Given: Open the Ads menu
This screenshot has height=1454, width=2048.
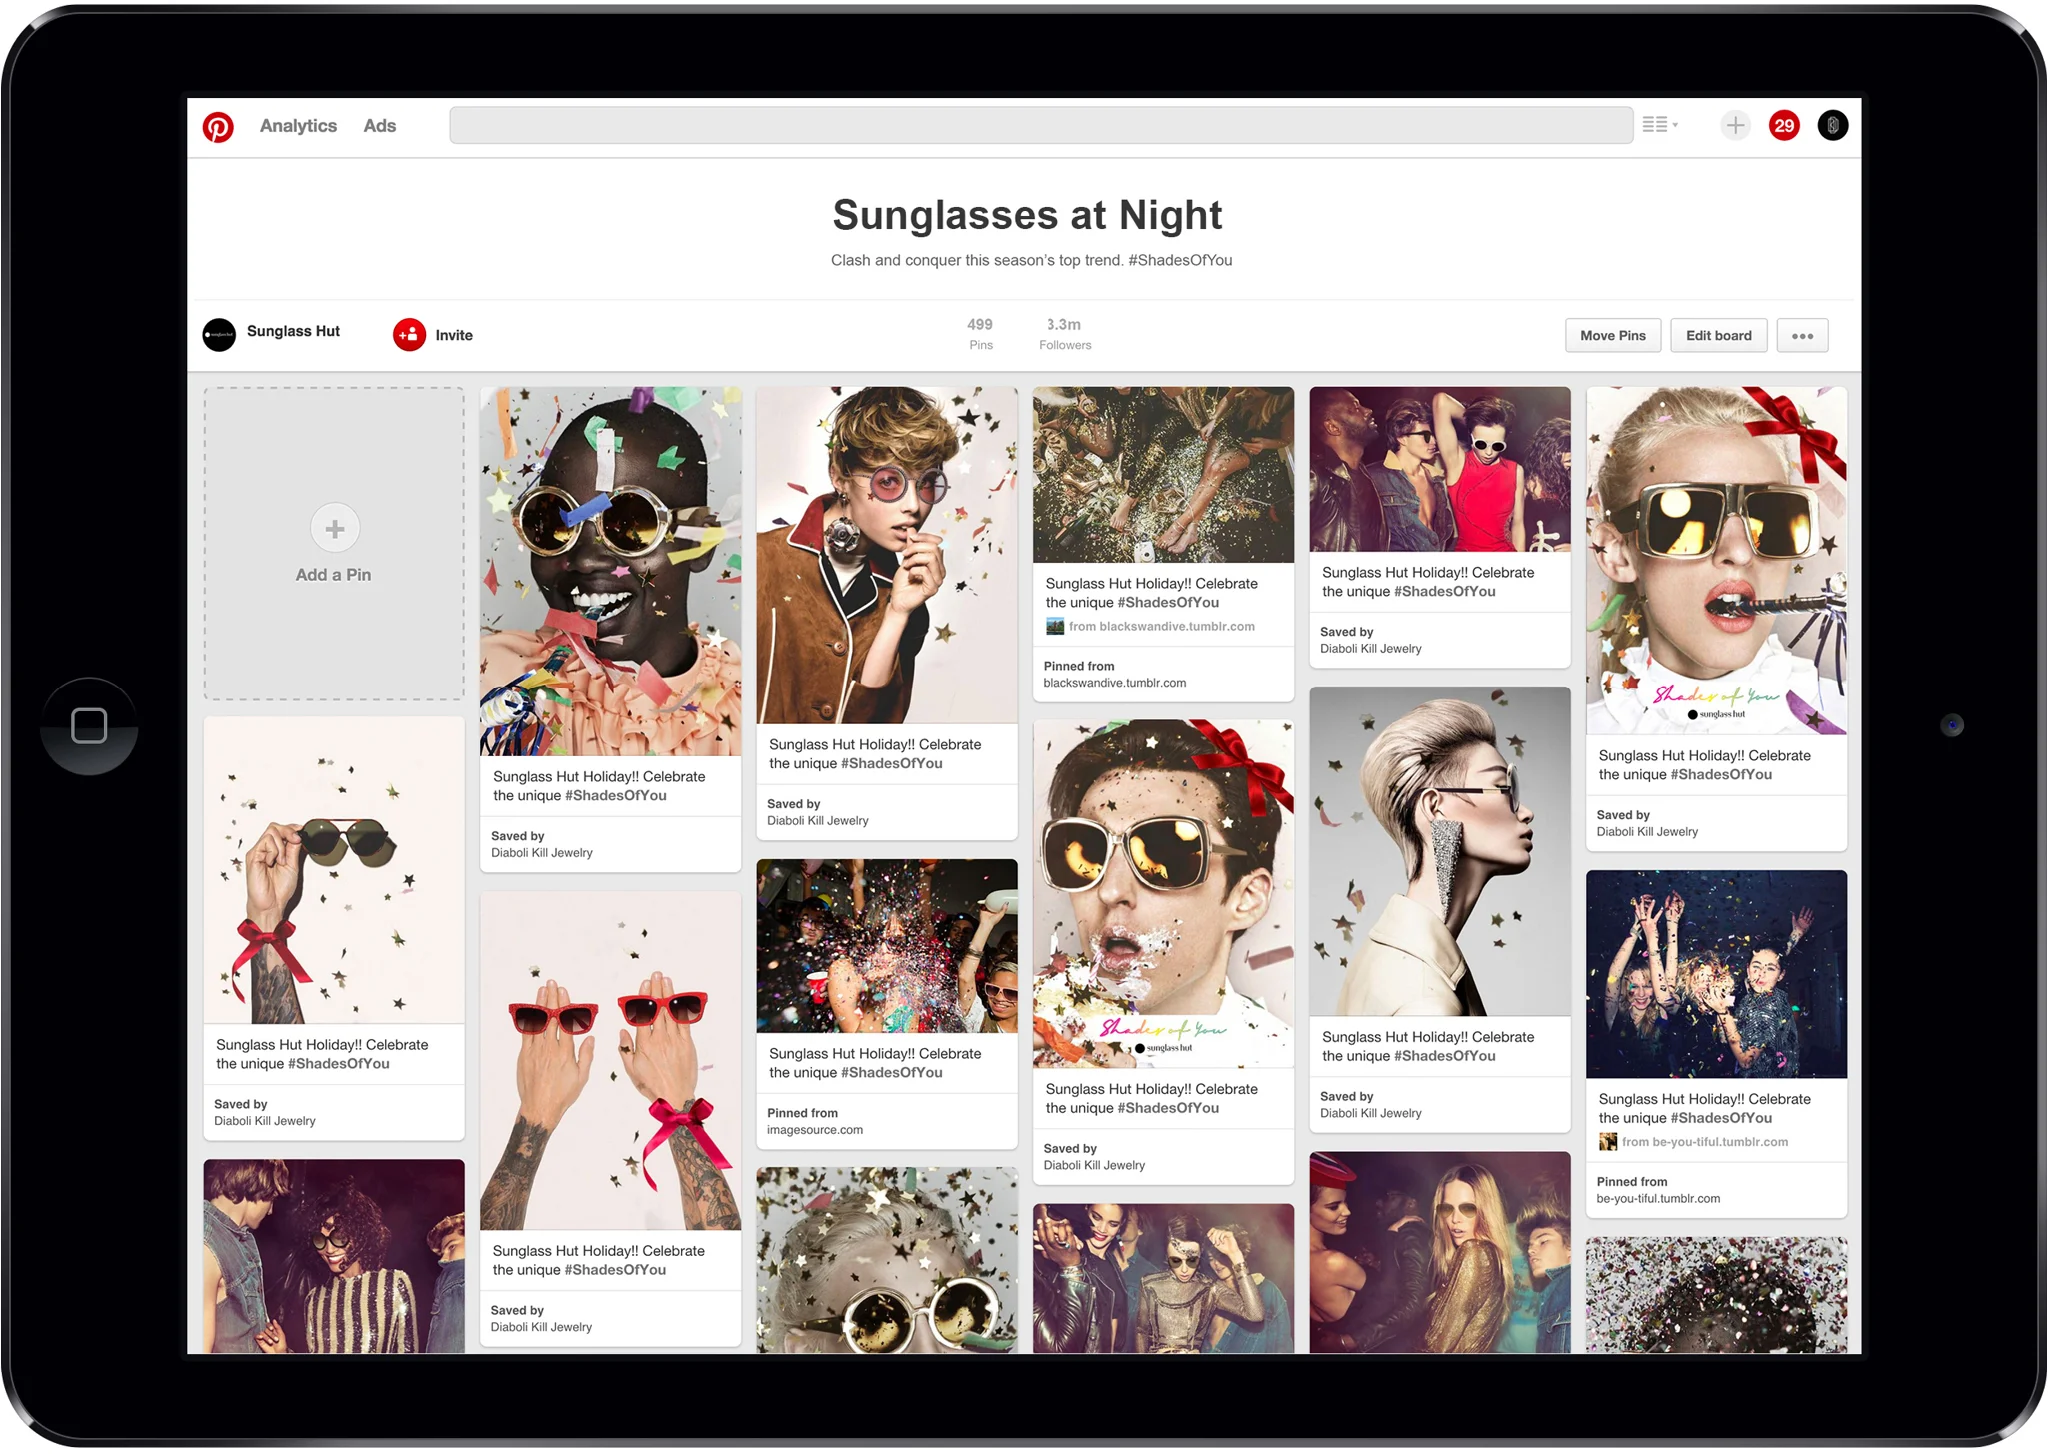Looking at the screenshot, I should click(380, 126).
